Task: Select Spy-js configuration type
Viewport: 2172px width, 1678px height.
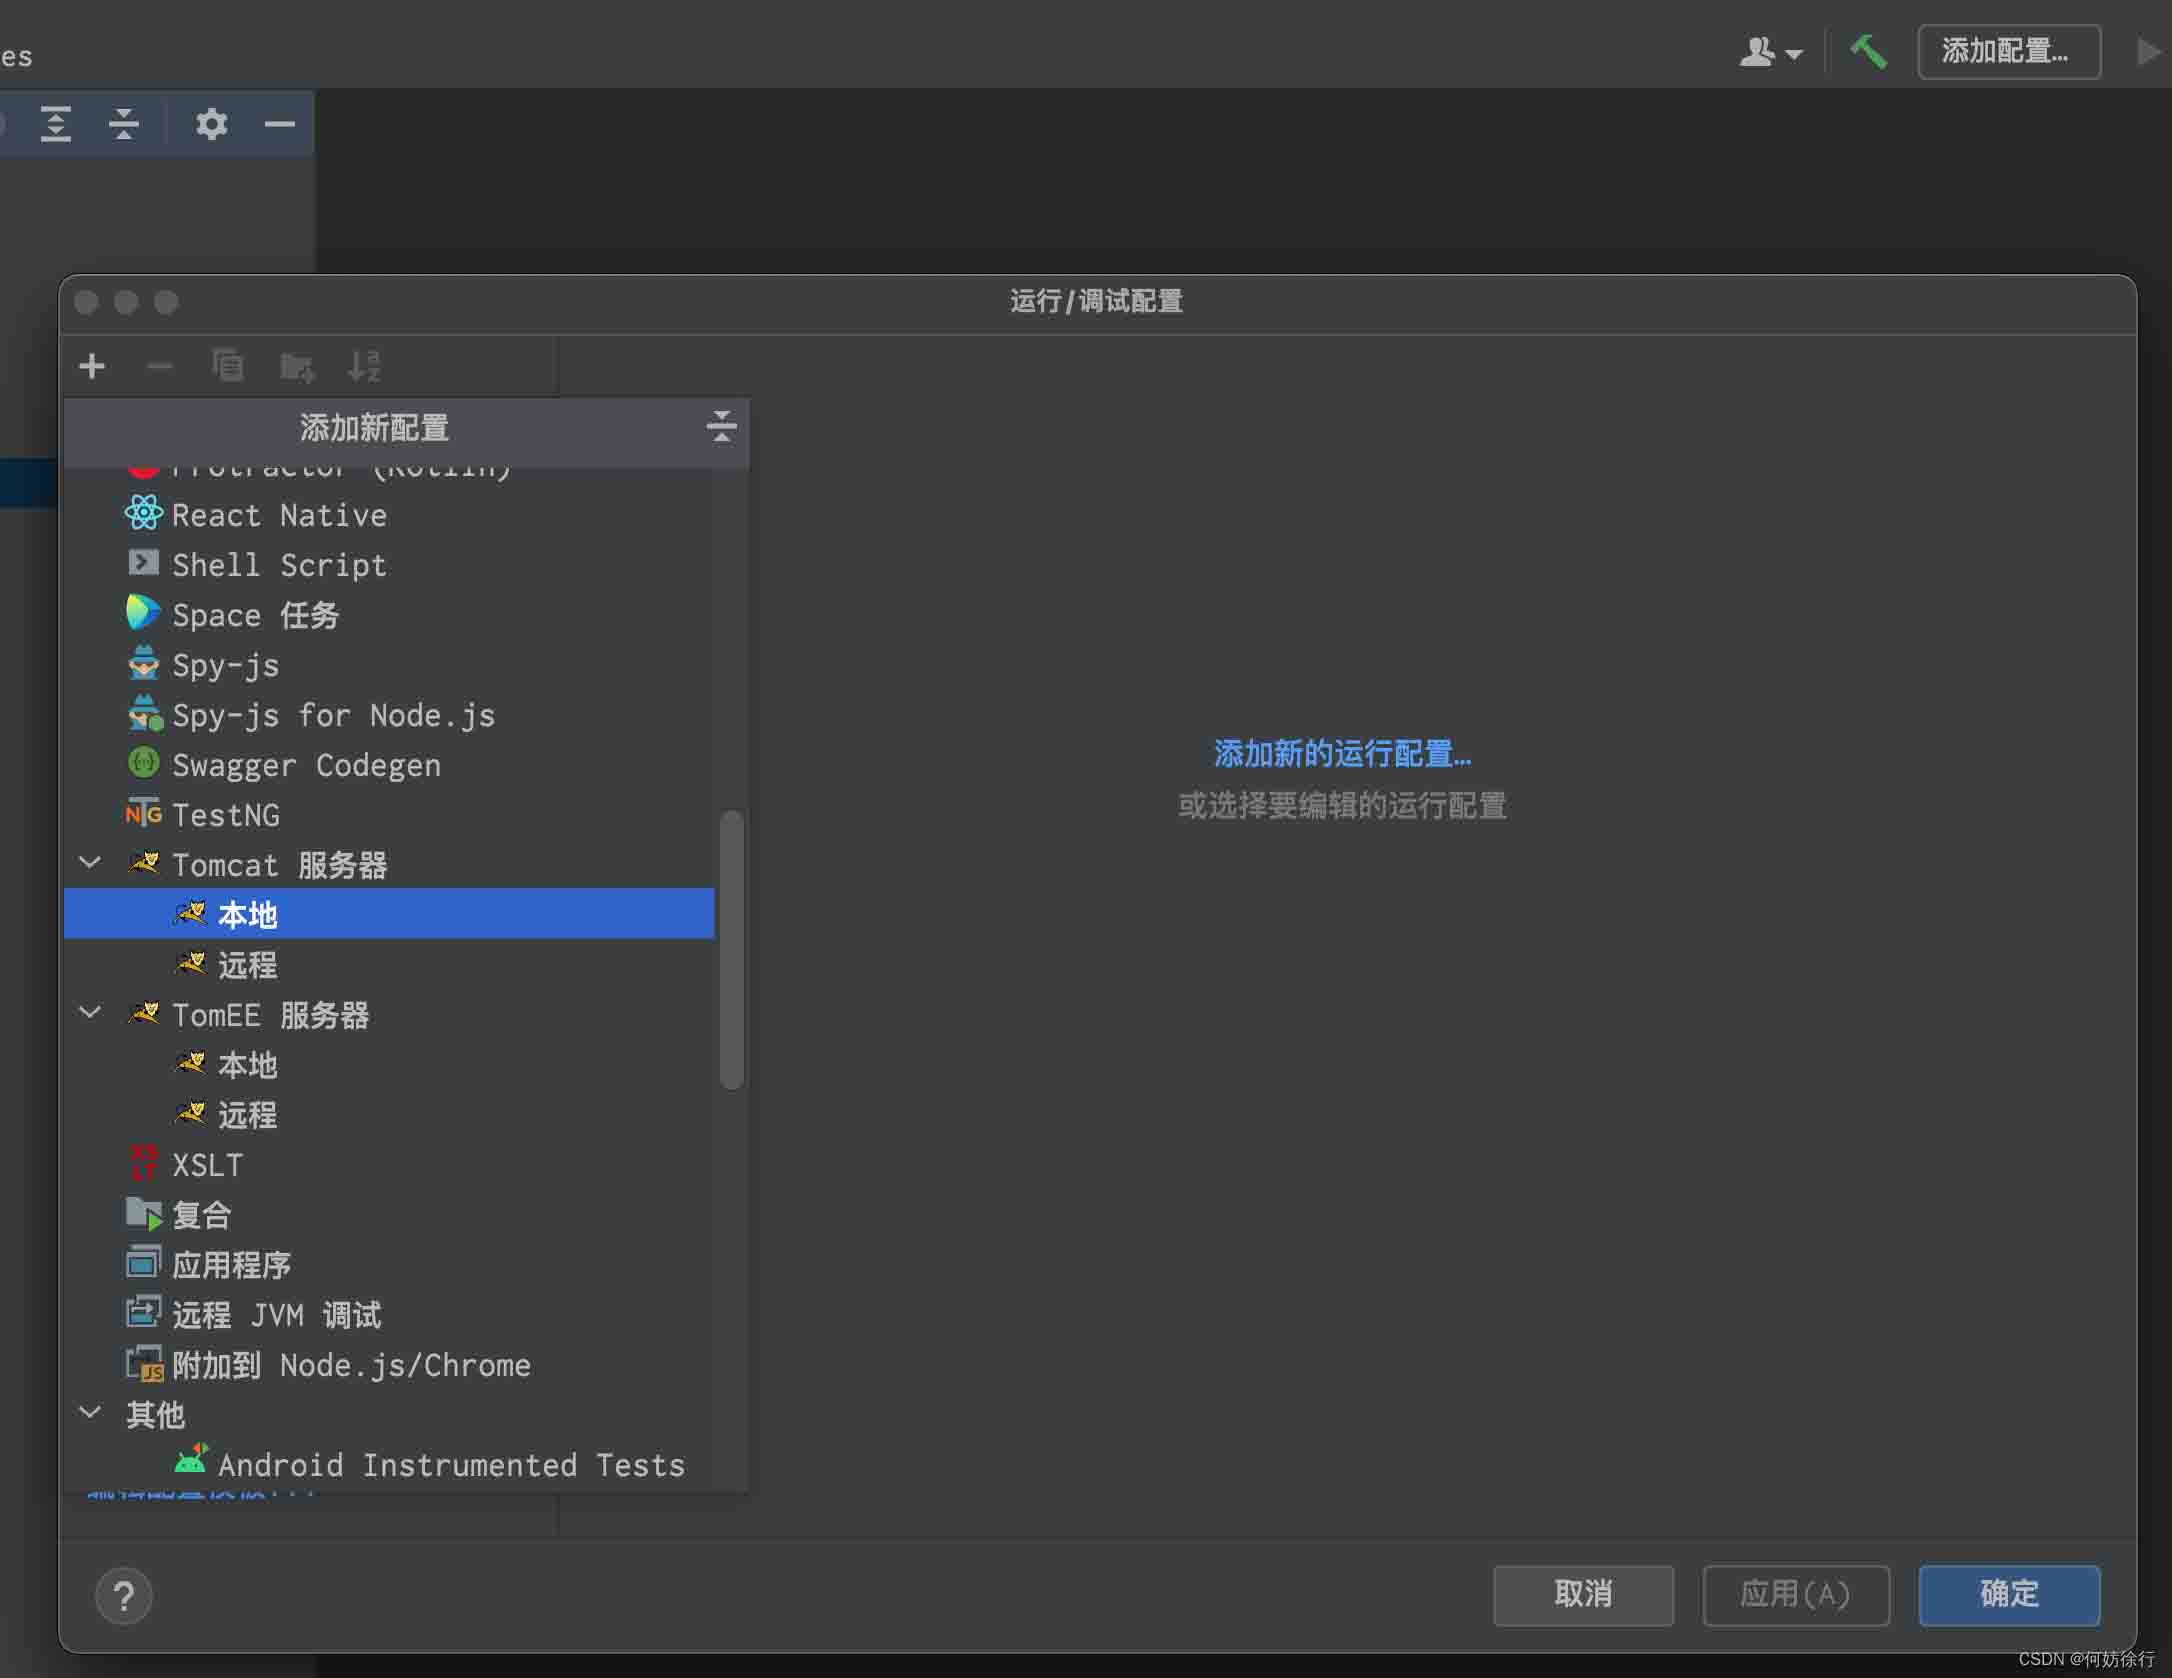Action: [x=389, y=664]
